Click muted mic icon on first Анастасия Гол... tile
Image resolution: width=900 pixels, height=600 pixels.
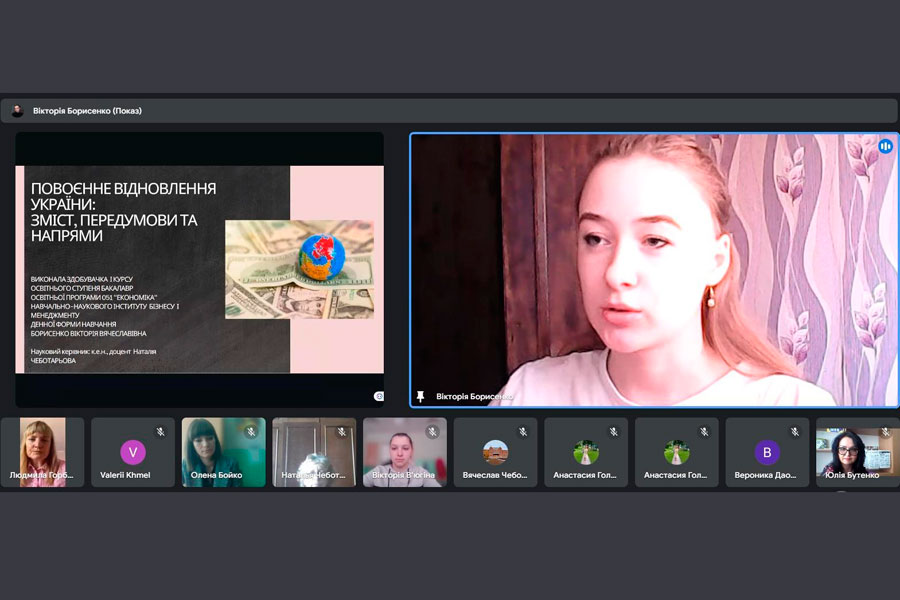(614, 432)
